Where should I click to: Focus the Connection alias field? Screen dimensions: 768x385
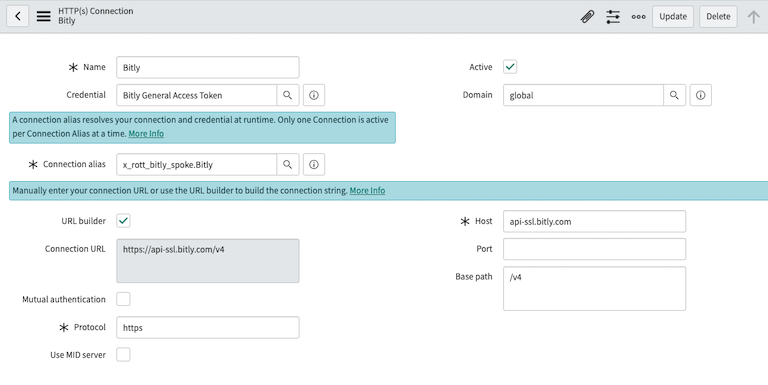tap(196, 165)
